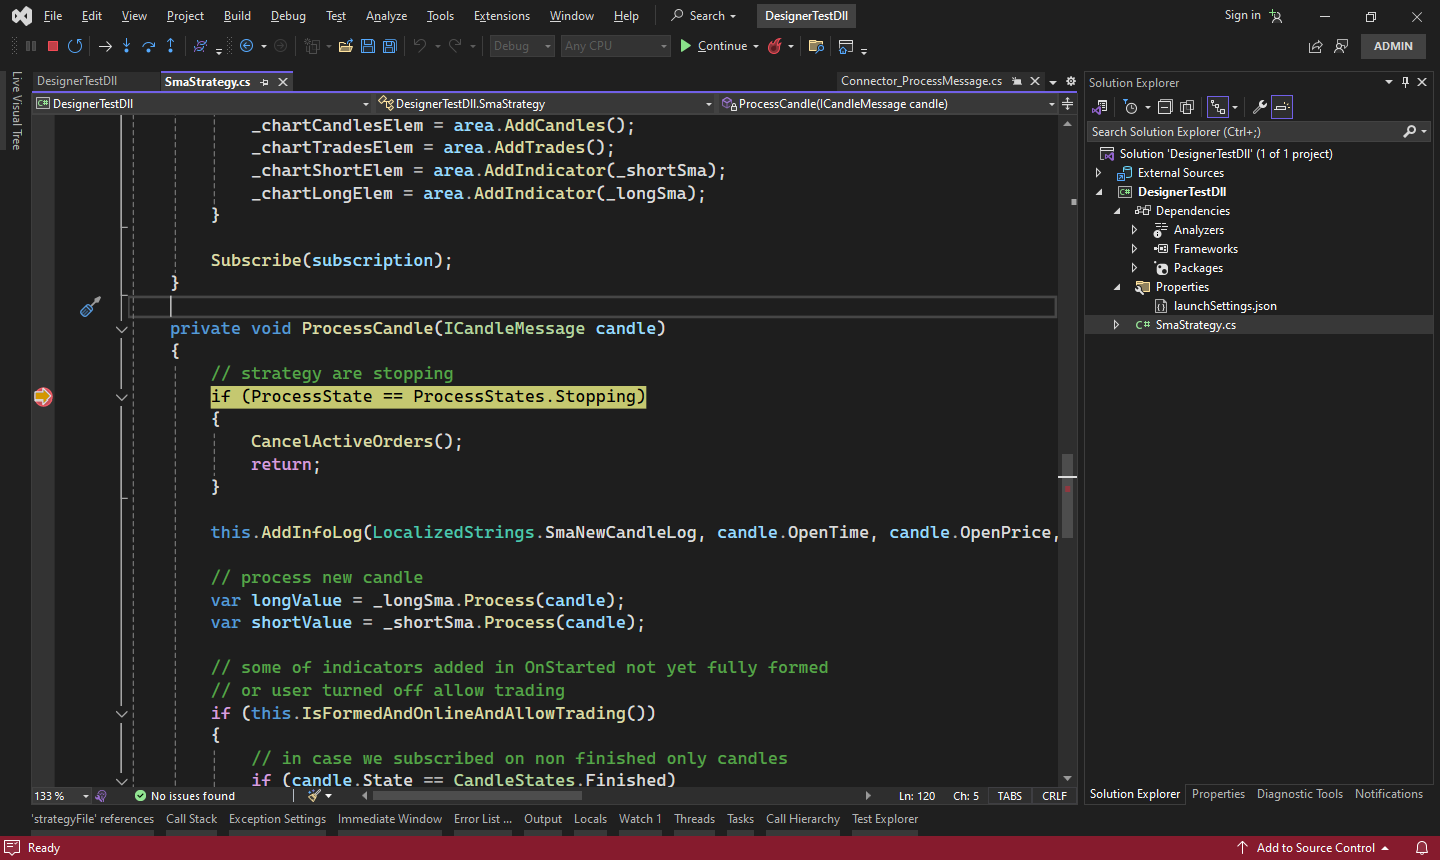
Task: Switch views in the Solution Explorer toolbar
Action: point(1100,107)
